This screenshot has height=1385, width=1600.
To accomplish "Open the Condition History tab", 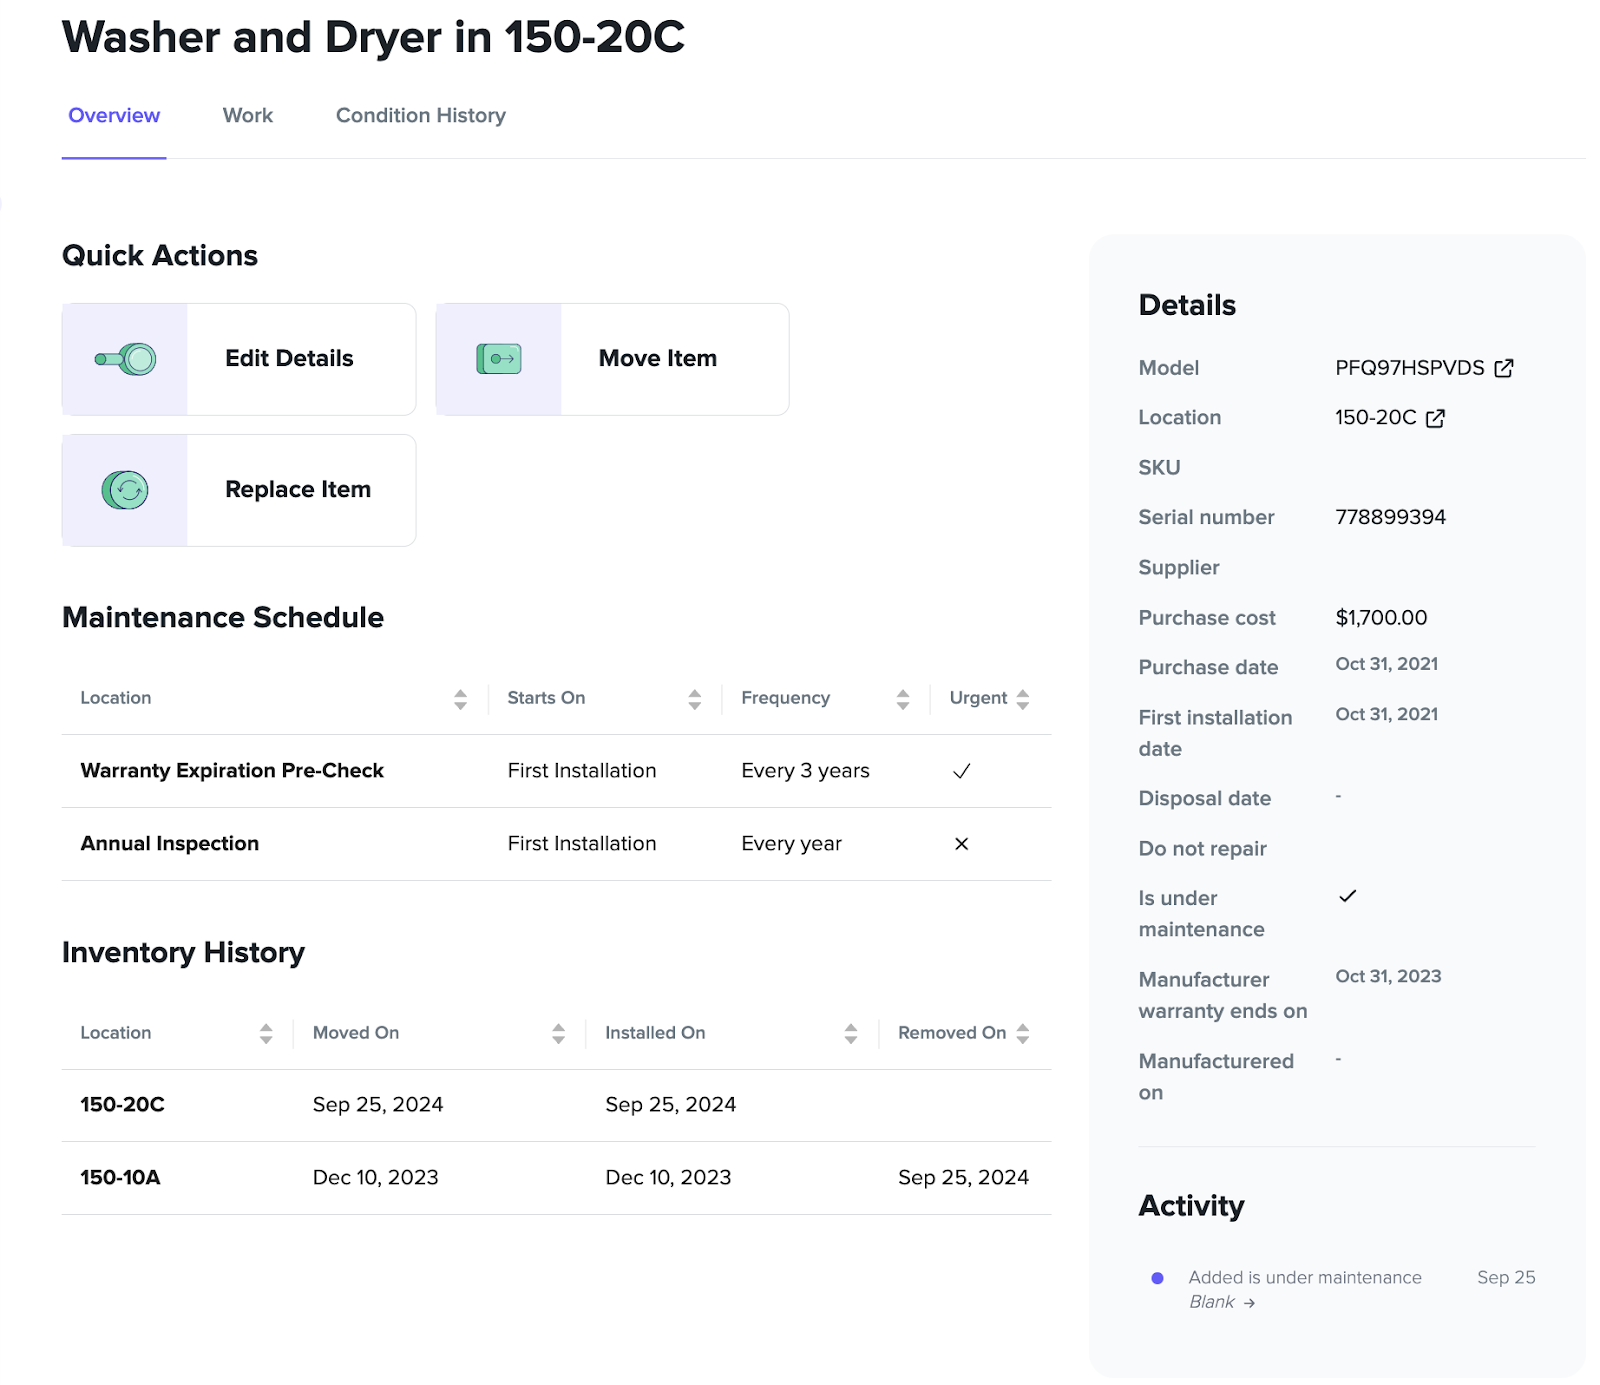I will pyautogui.click(x=421, y=116).
